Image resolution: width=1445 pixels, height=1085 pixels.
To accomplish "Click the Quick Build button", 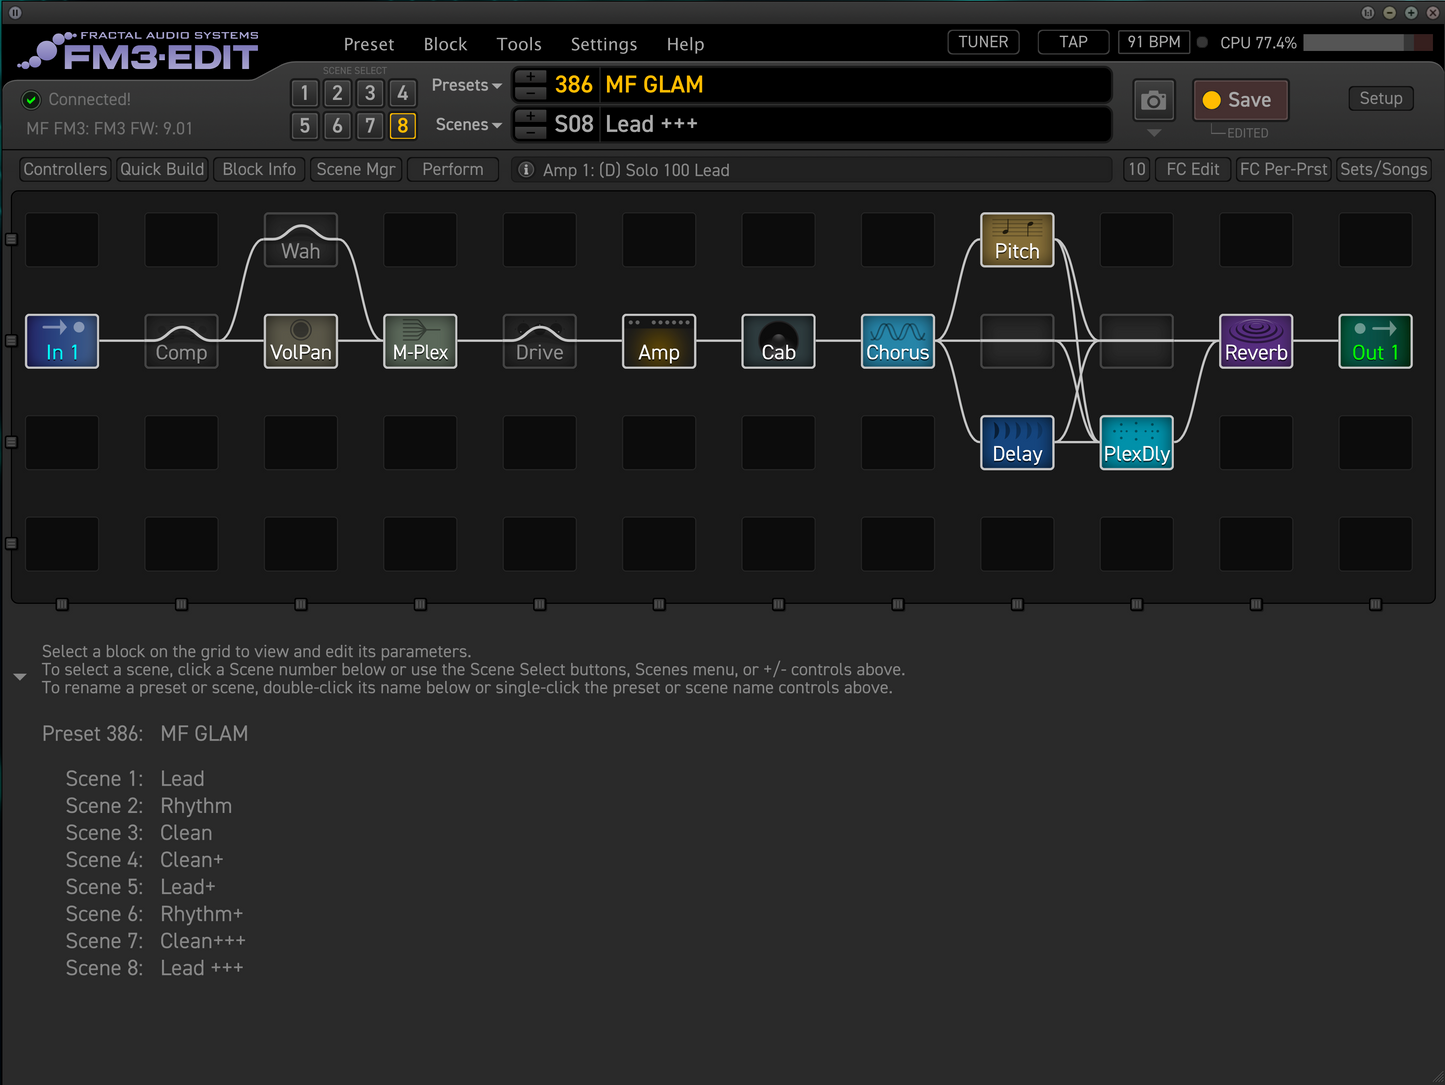I will click(162, 169).
